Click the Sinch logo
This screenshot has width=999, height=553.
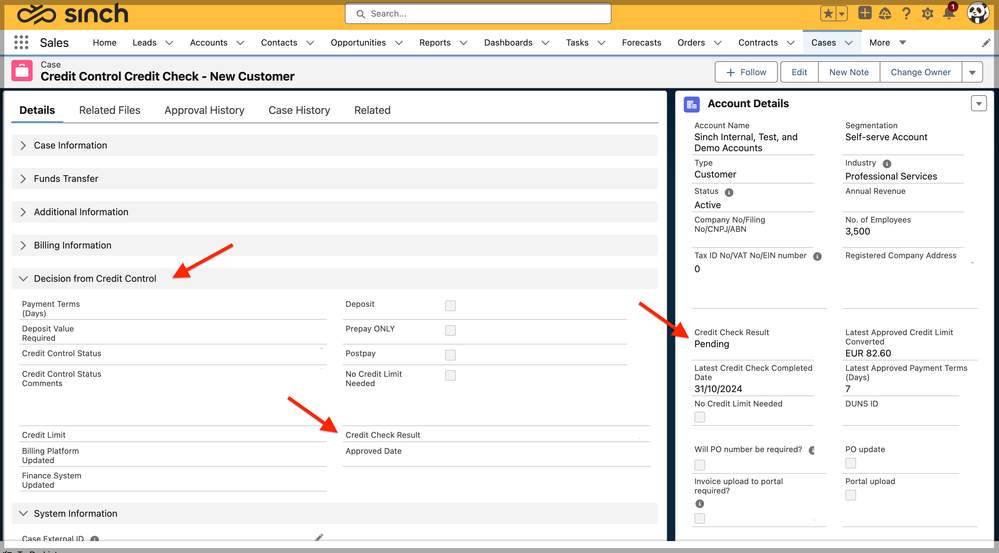click(x=73, y=14)
